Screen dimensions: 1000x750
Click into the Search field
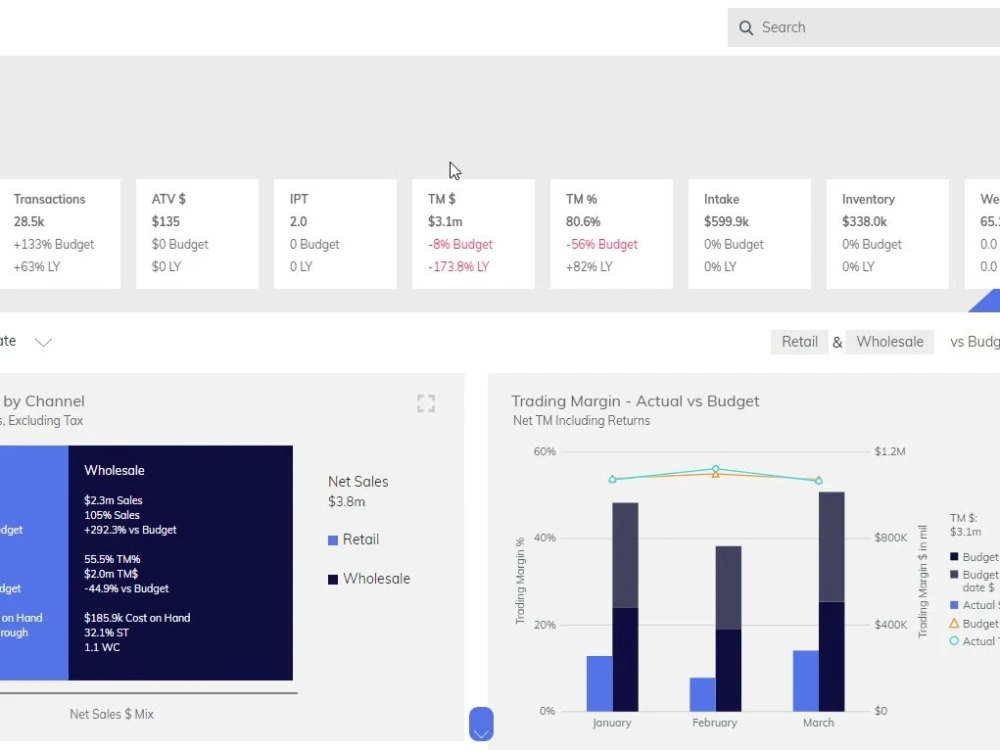(x=864, y=27)
